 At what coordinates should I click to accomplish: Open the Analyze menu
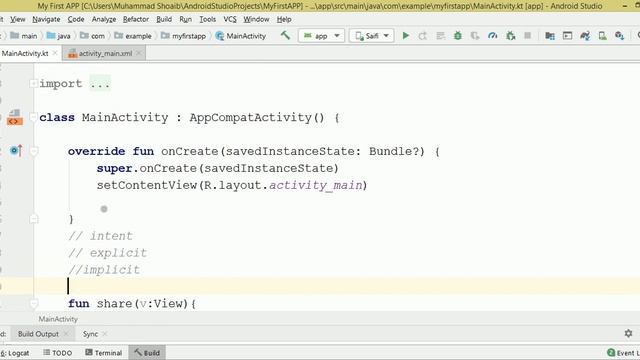pos(104,19)
